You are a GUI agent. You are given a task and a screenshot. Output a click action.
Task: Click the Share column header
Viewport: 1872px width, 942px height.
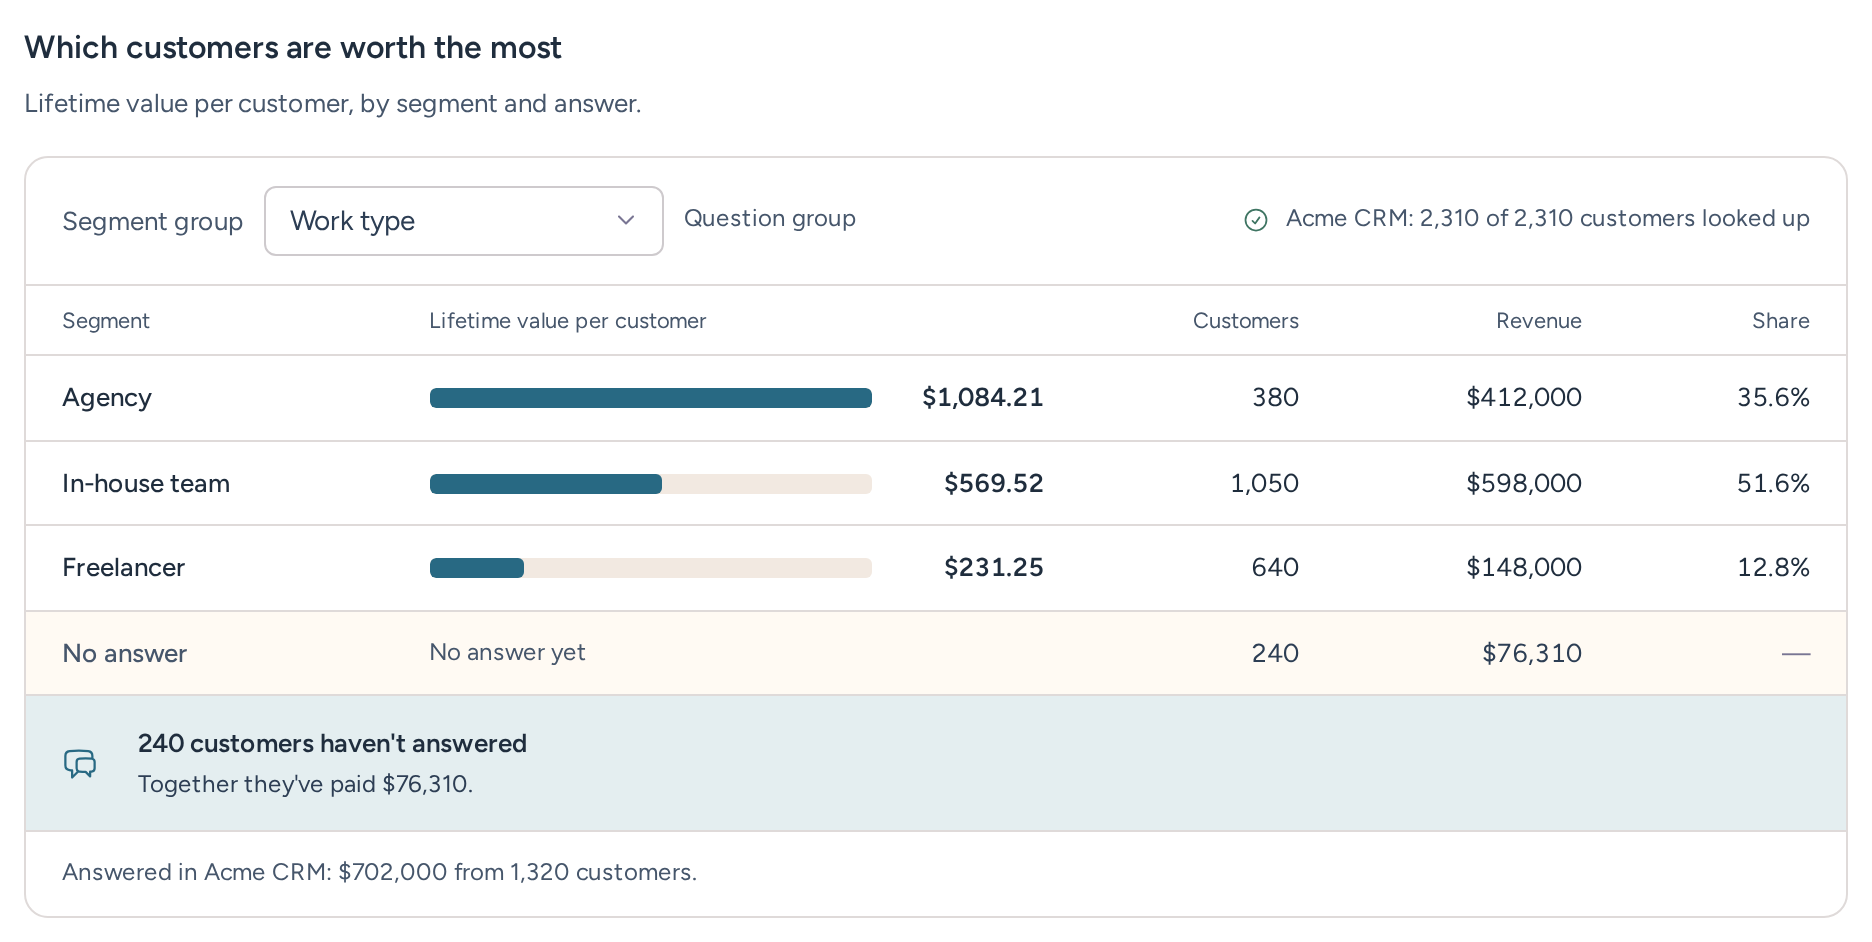(1781, 321)
